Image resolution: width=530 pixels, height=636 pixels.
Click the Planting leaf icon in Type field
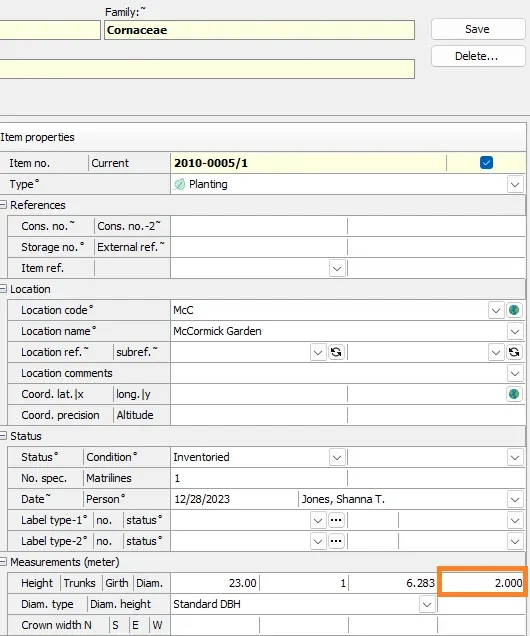coord(179,185)
